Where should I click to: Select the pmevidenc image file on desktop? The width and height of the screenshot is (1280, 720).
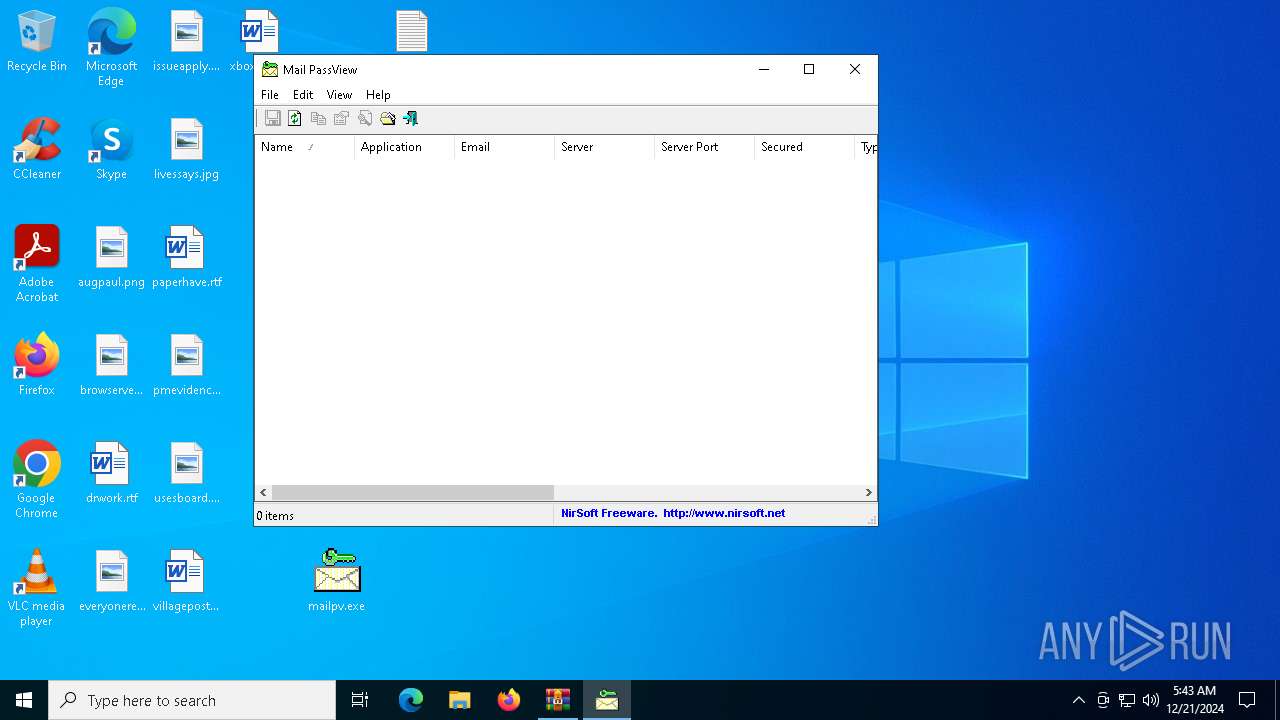pos(186,365)
